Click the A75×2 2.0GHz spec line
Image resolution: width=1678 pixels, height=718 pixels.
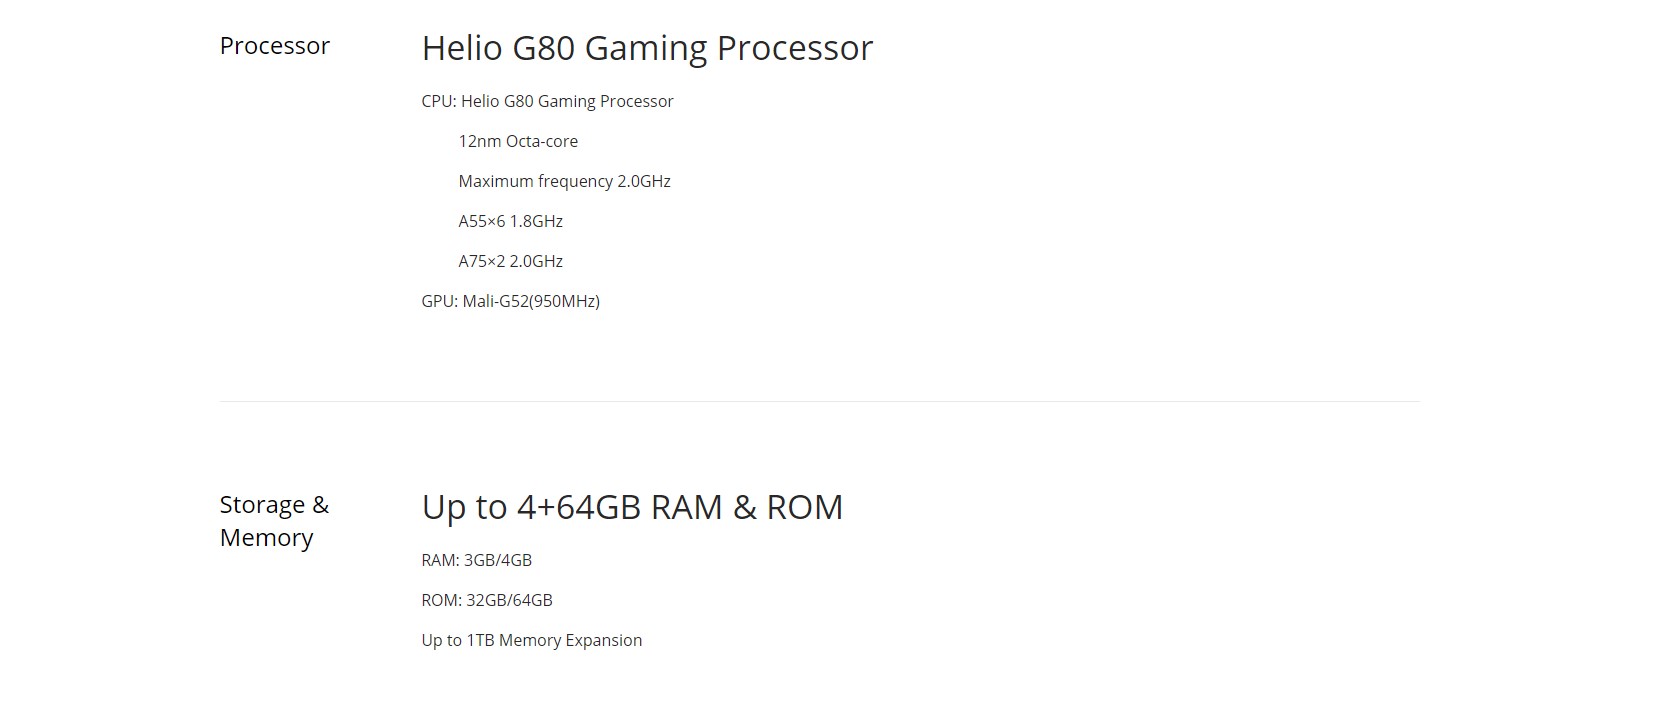pos(510,261)
